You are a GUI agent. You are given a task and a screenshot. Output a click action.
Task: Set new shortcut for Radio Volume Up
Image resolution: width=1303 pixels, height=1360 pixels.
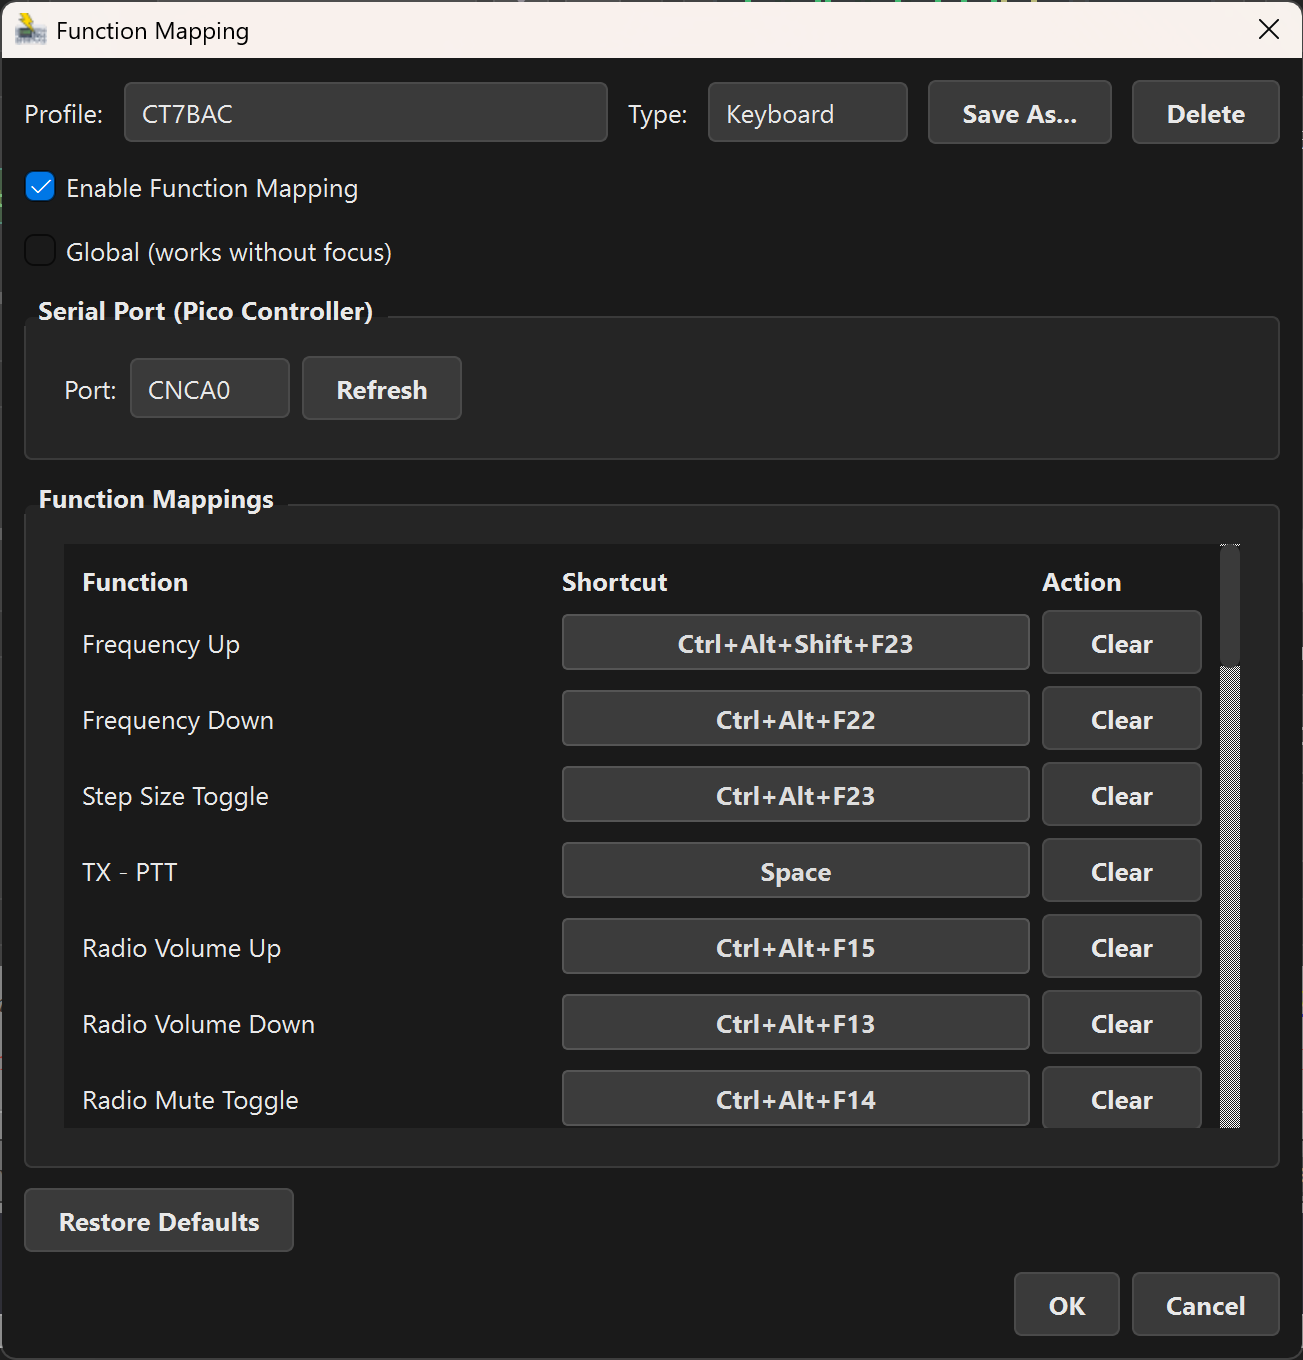tap(795, 947)
